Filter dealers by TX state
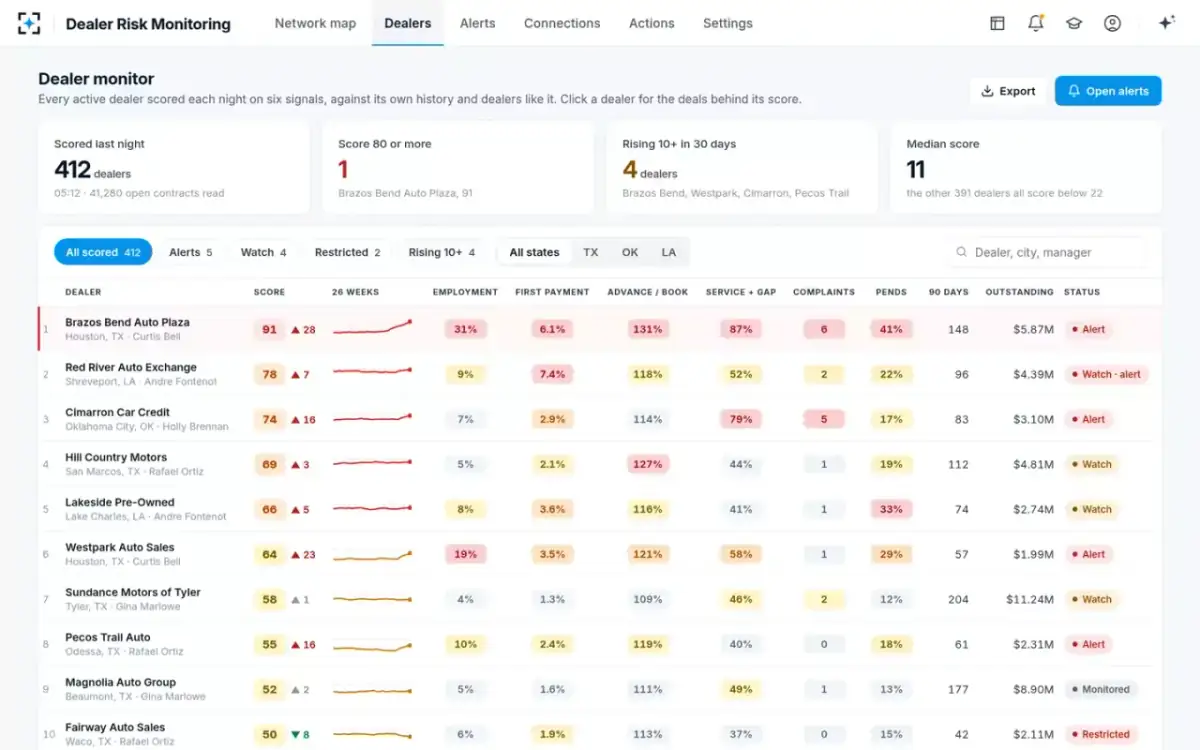Screen dimensions: 1200x750 coord(591,253)
